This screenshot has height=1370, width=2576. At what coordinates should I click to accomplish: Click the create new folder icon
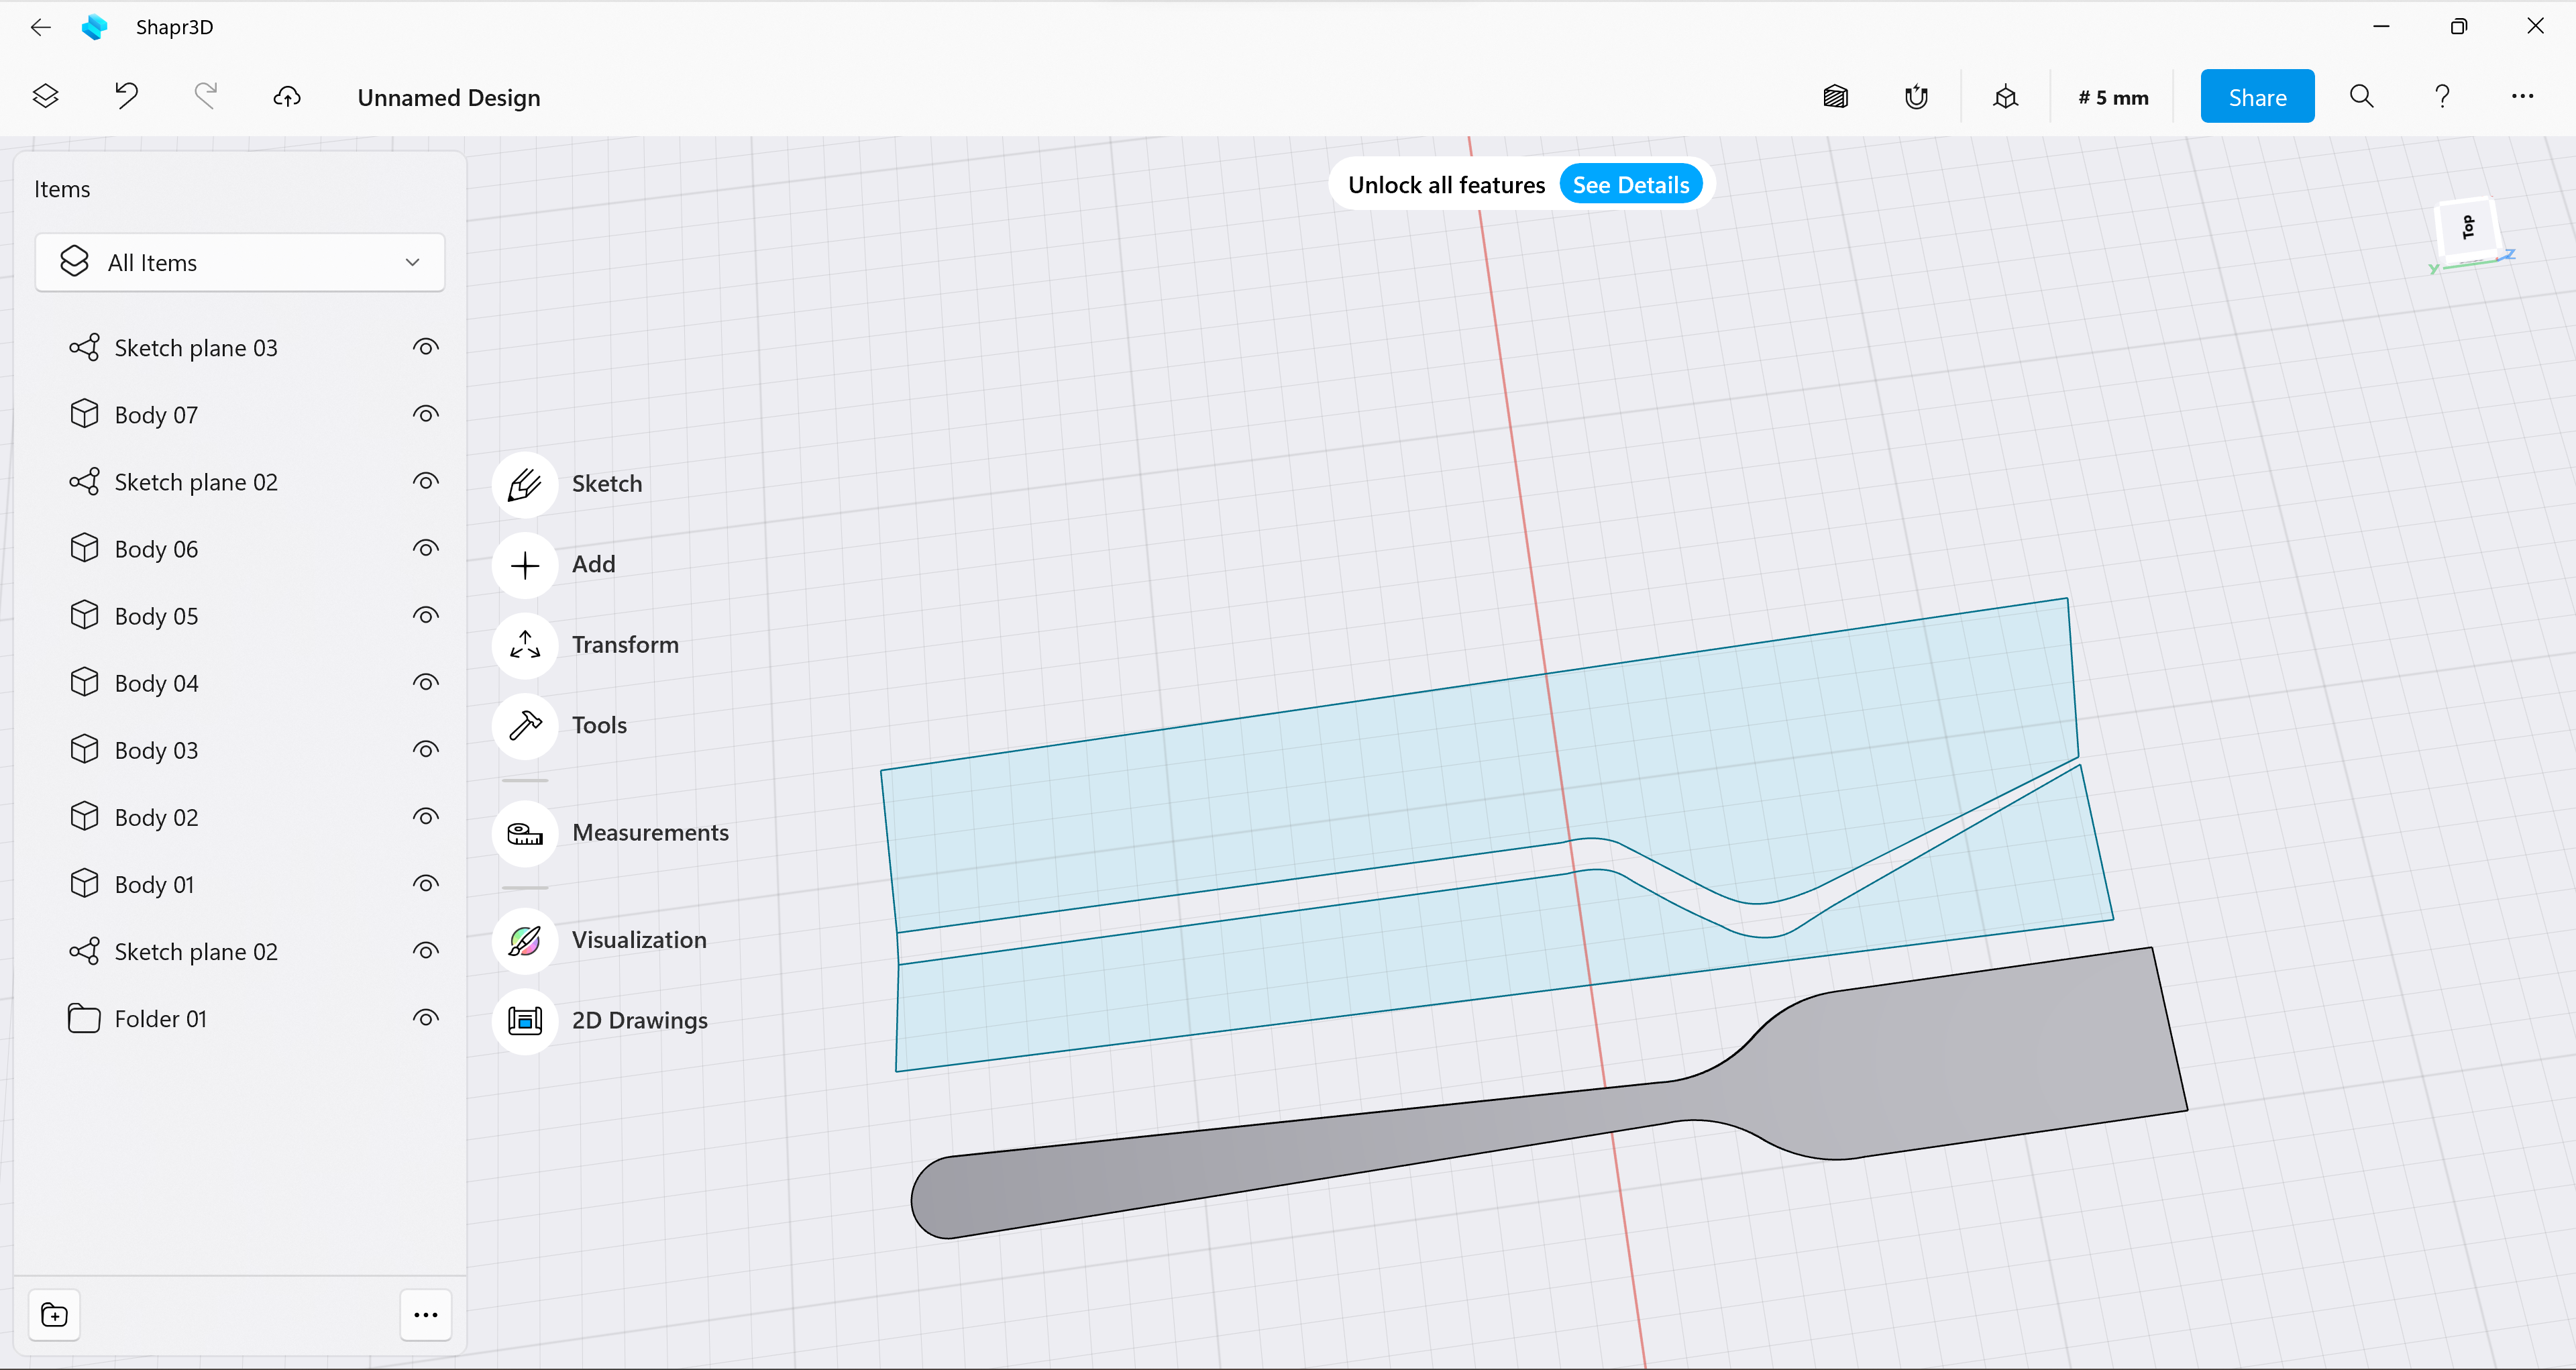(x=55, y=1315)
